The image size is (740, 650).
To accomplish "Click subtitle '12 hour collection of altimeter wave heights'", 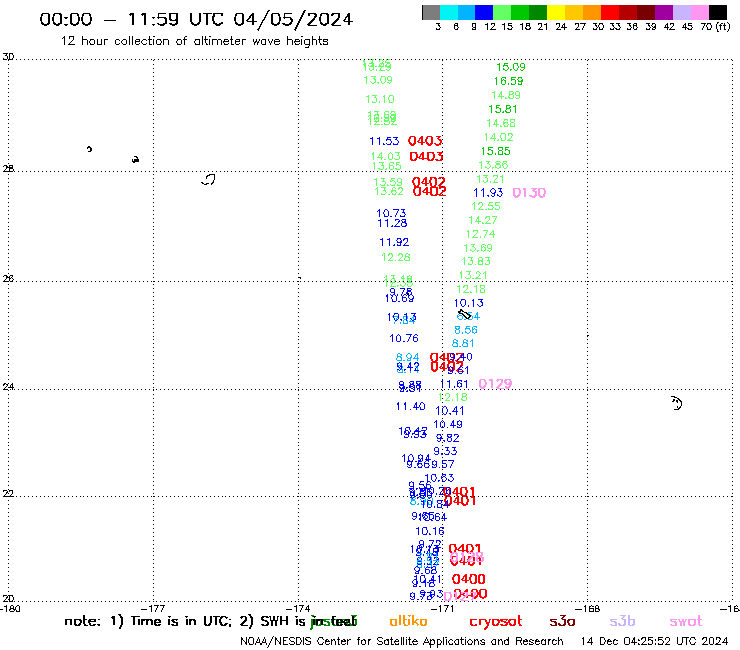I will pos(194,41).
